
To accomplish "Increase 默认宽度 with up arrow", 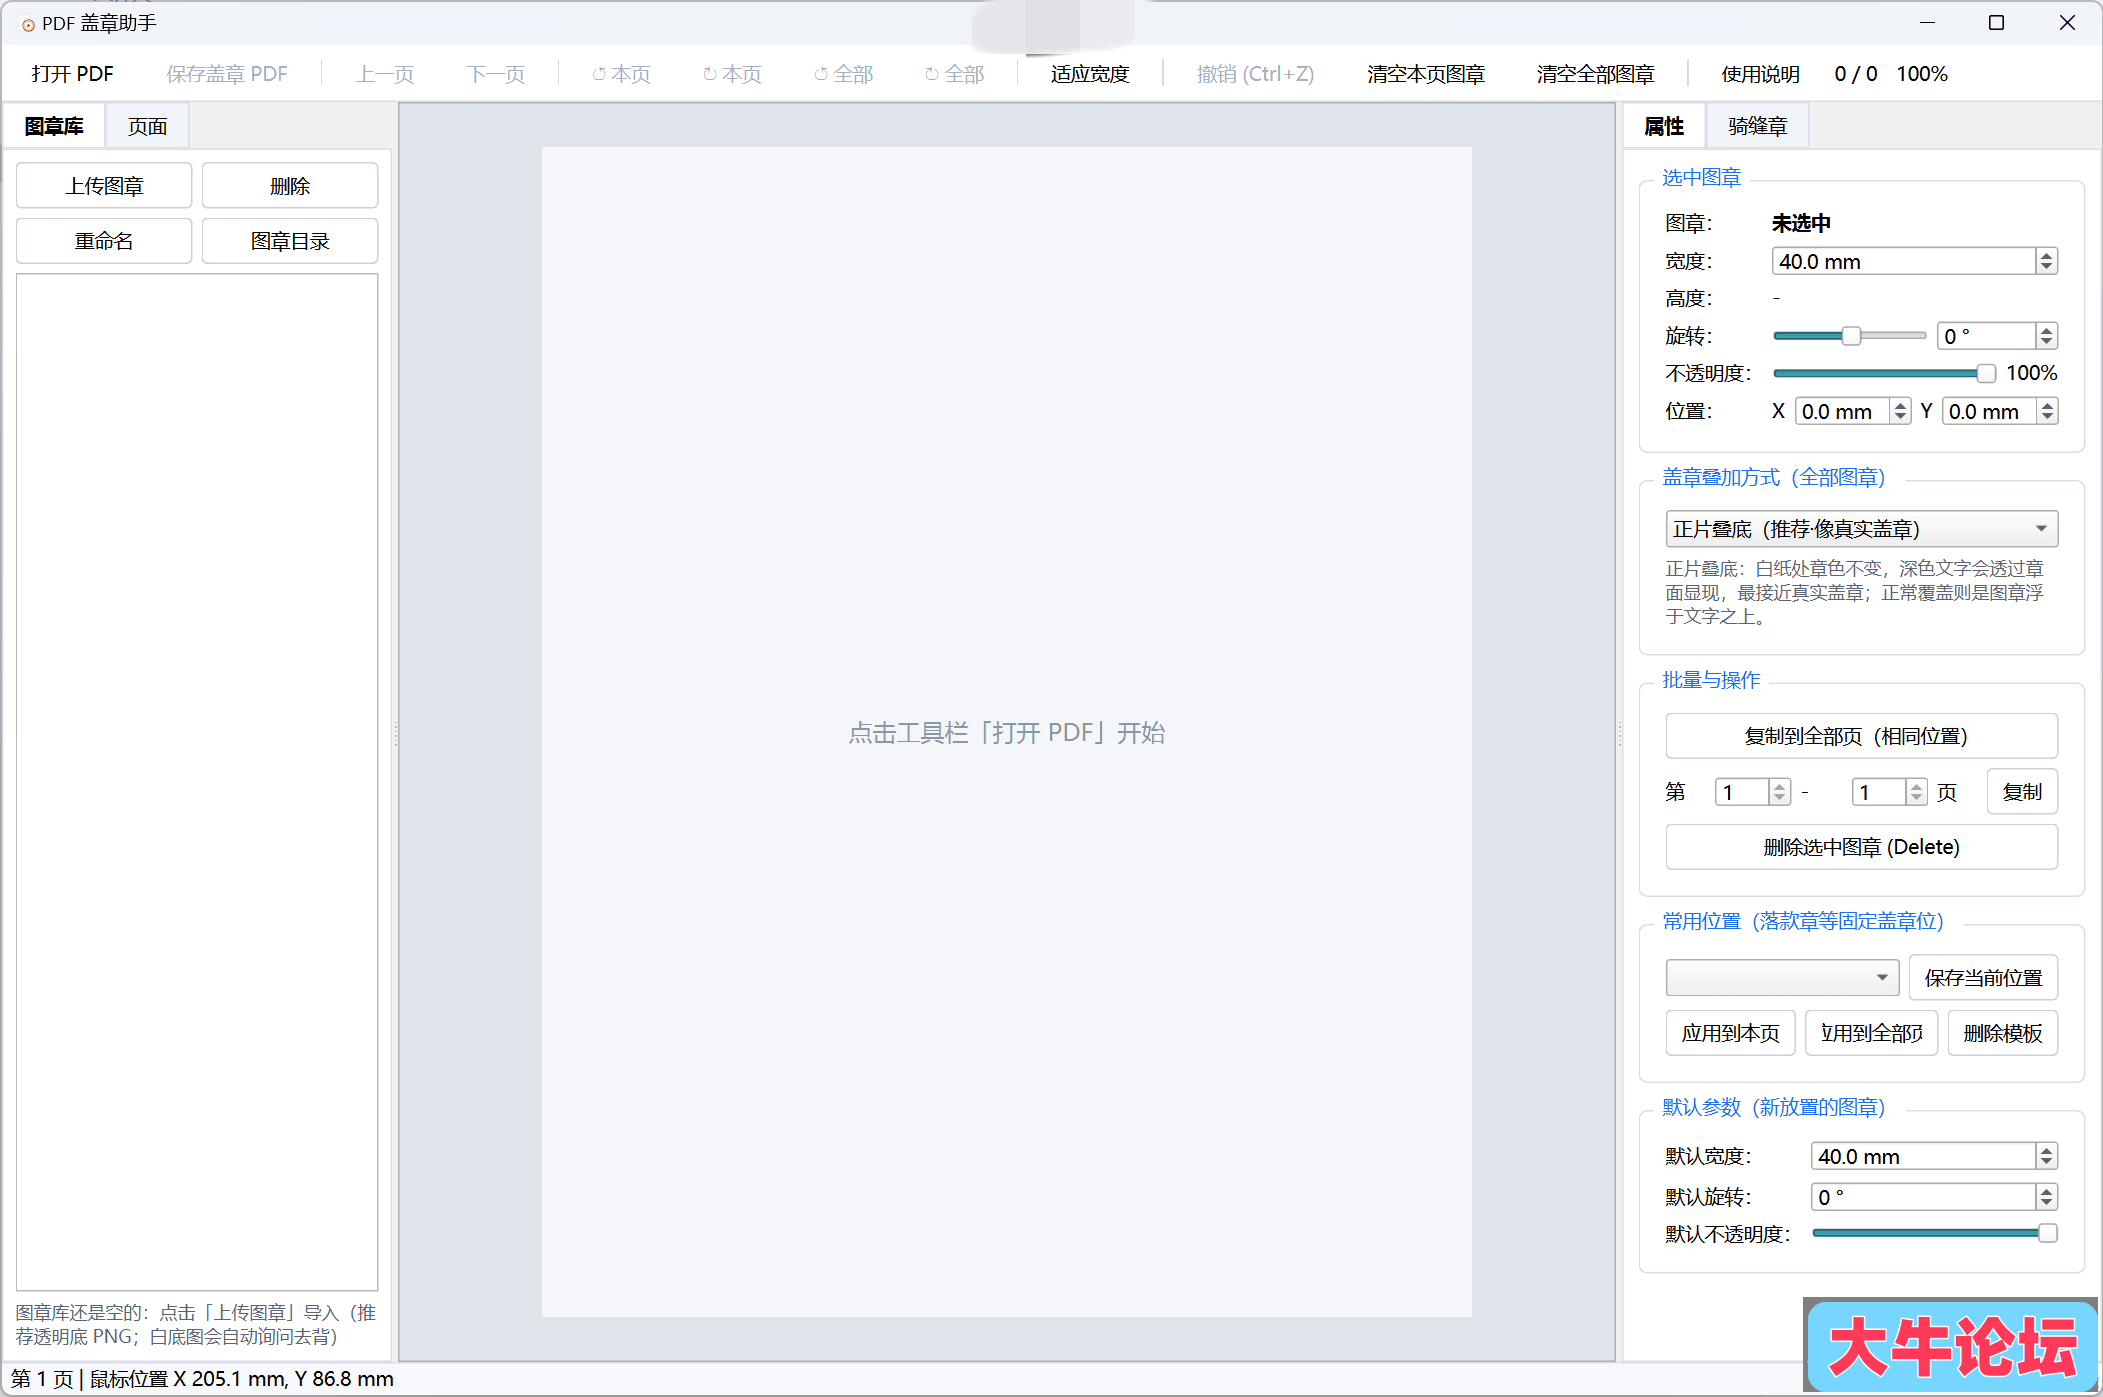I will (x=2047, y=1150).
